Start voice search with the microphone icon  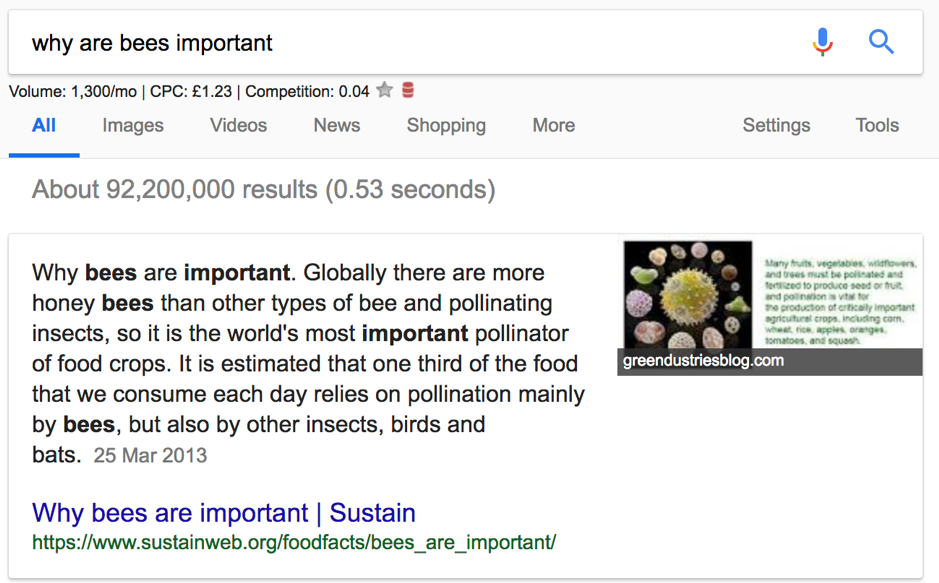pos(822,42)
